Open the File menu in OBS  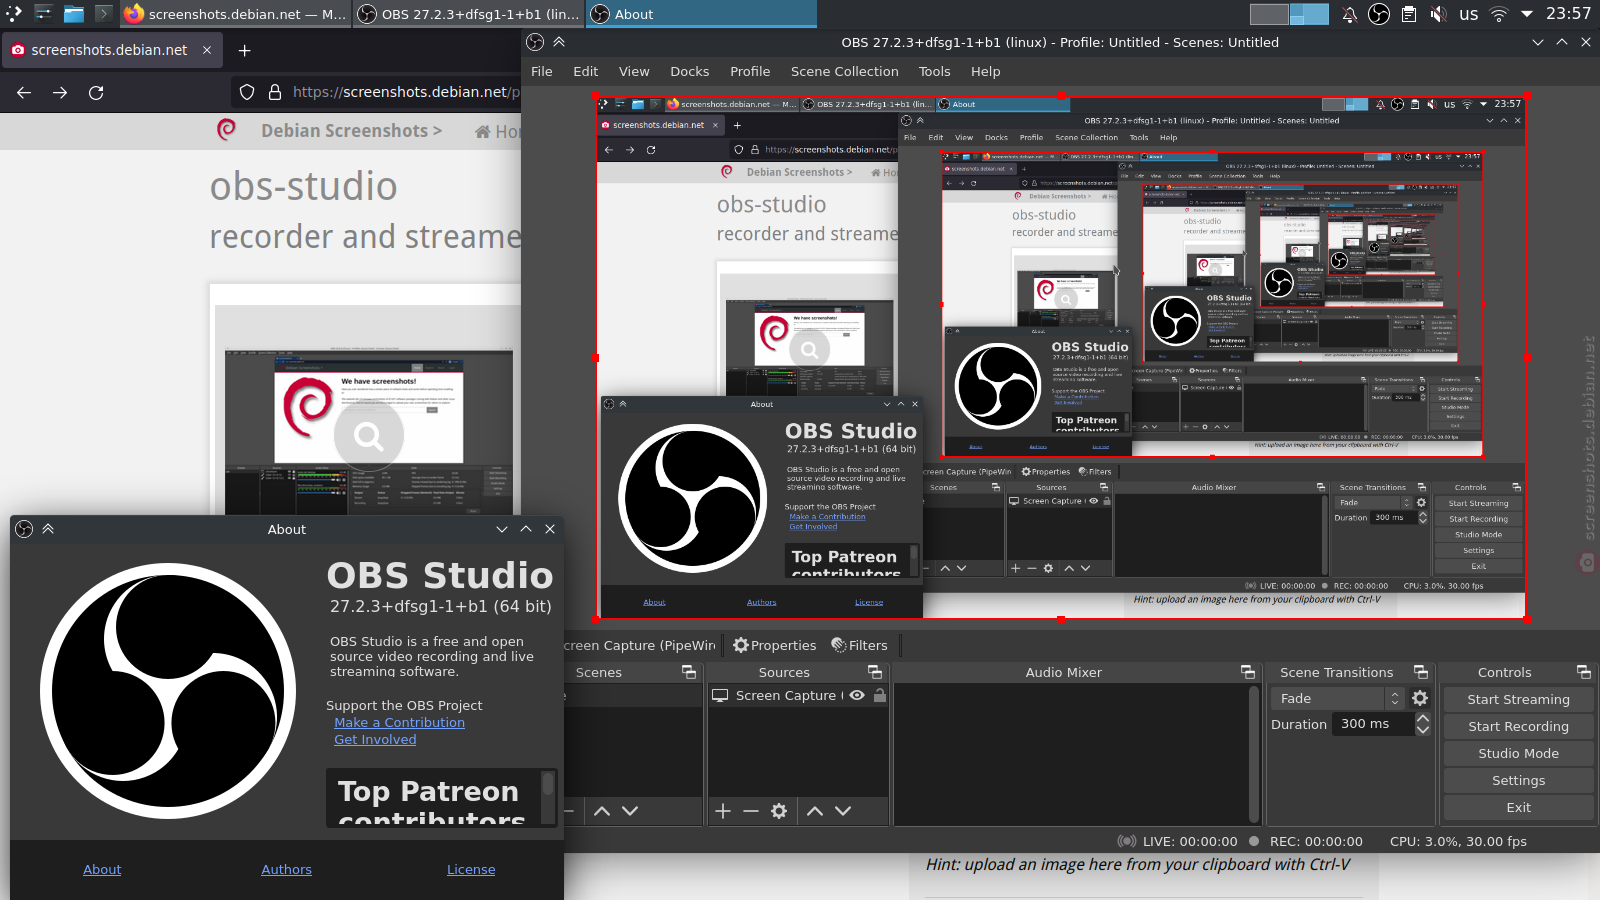coord(542,72)
